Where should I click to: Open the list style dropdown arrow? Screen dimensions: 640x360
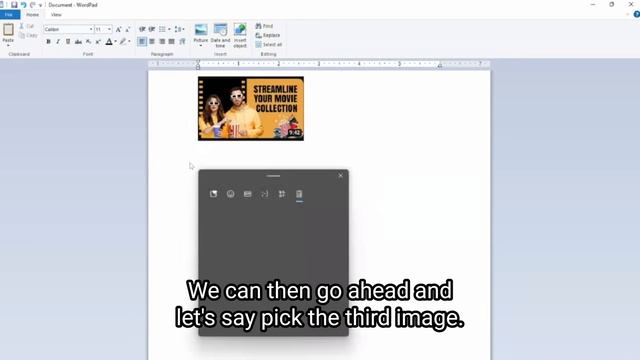169,29
